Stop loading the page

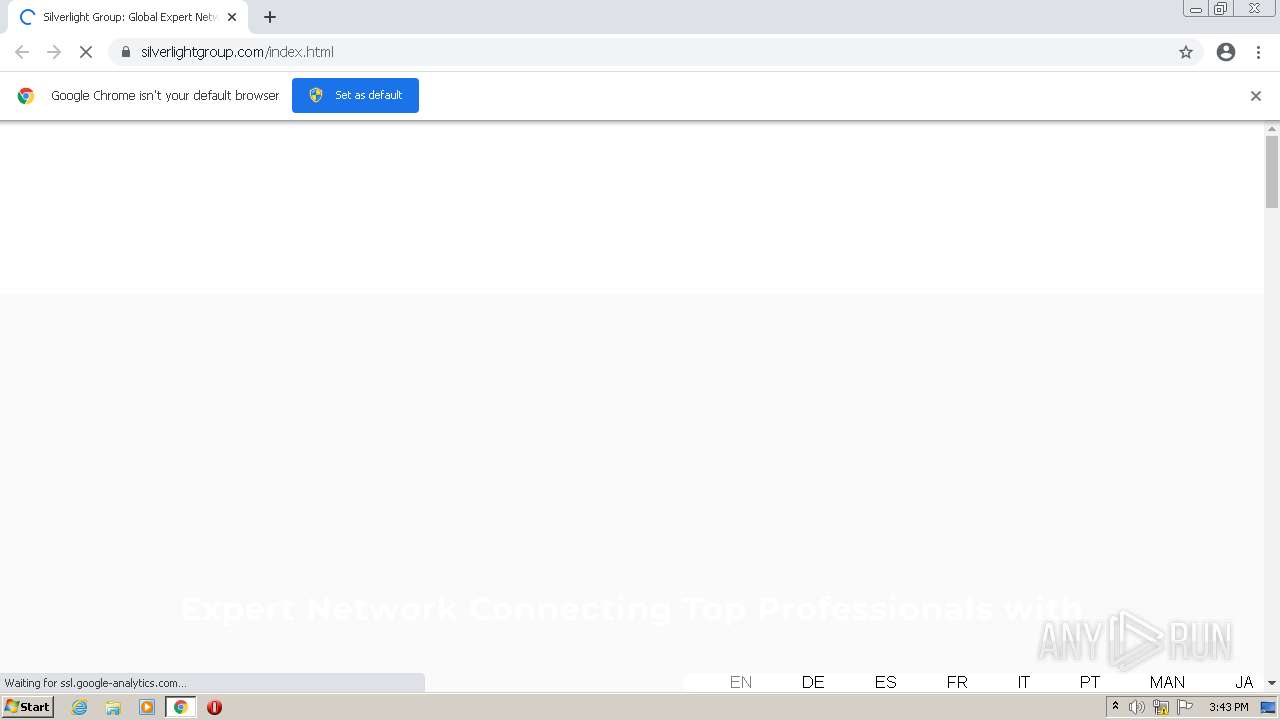pos(86,52)
